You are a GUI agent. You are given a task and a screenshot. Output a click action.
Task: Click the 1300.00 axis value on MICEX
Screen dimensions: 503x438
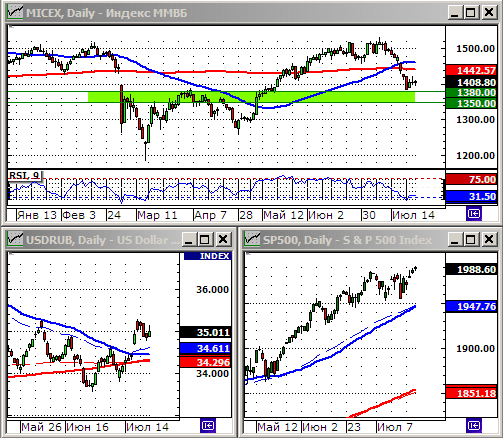pos(475,119)
